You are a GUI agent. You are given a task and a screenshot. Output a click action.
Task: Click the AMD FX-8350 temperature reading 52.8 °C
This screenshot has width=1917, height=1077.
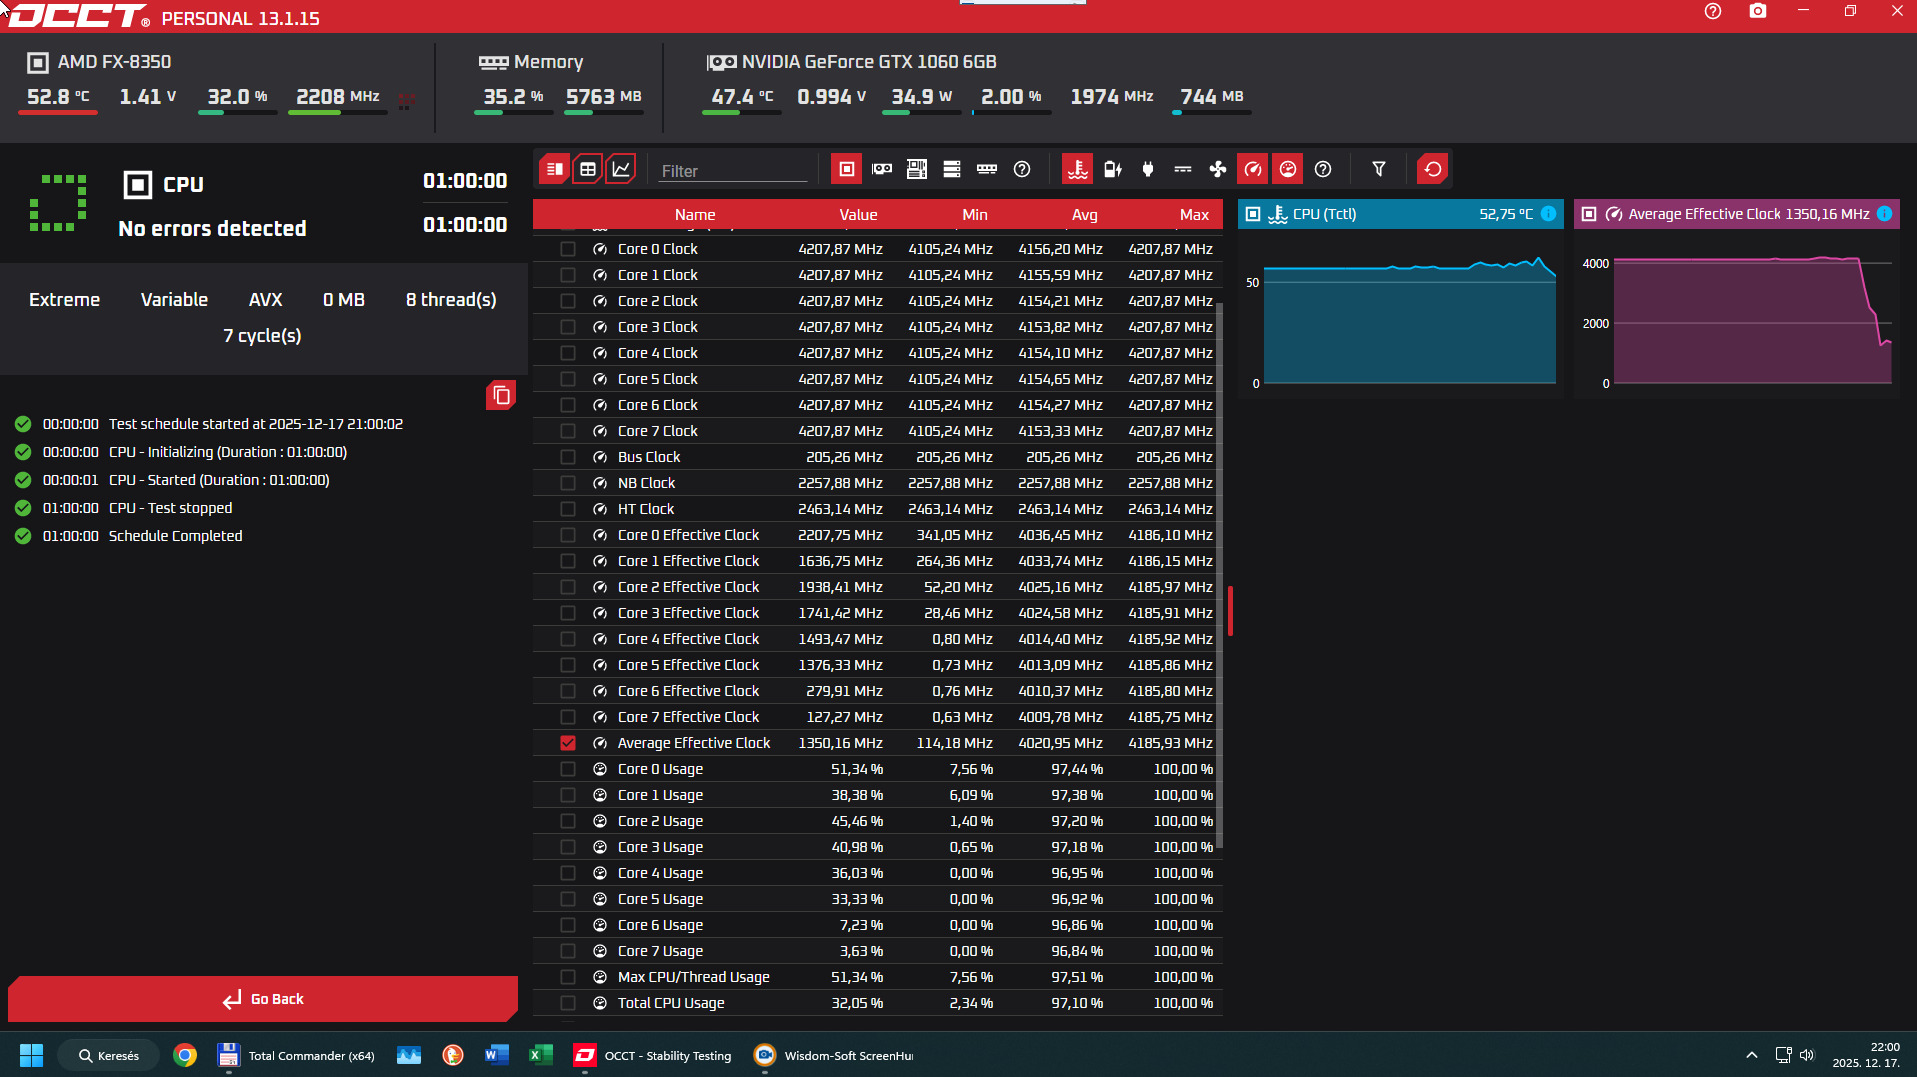pyautogui.click(x=58, y=97)
